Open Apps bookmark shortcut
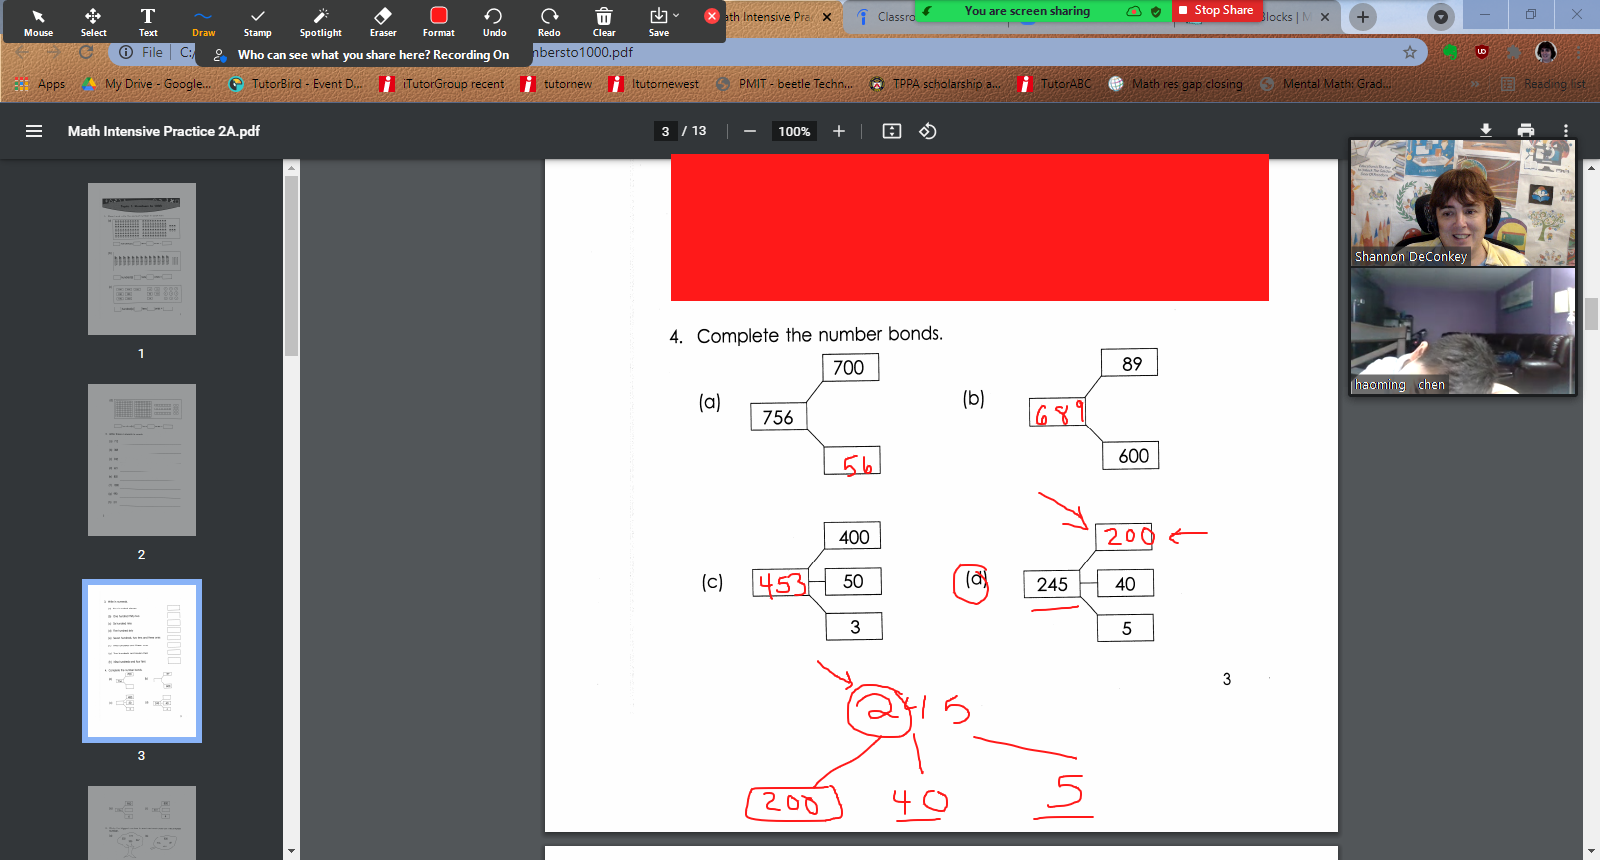Screen dimensions: 1600x860 pos(40,84)
